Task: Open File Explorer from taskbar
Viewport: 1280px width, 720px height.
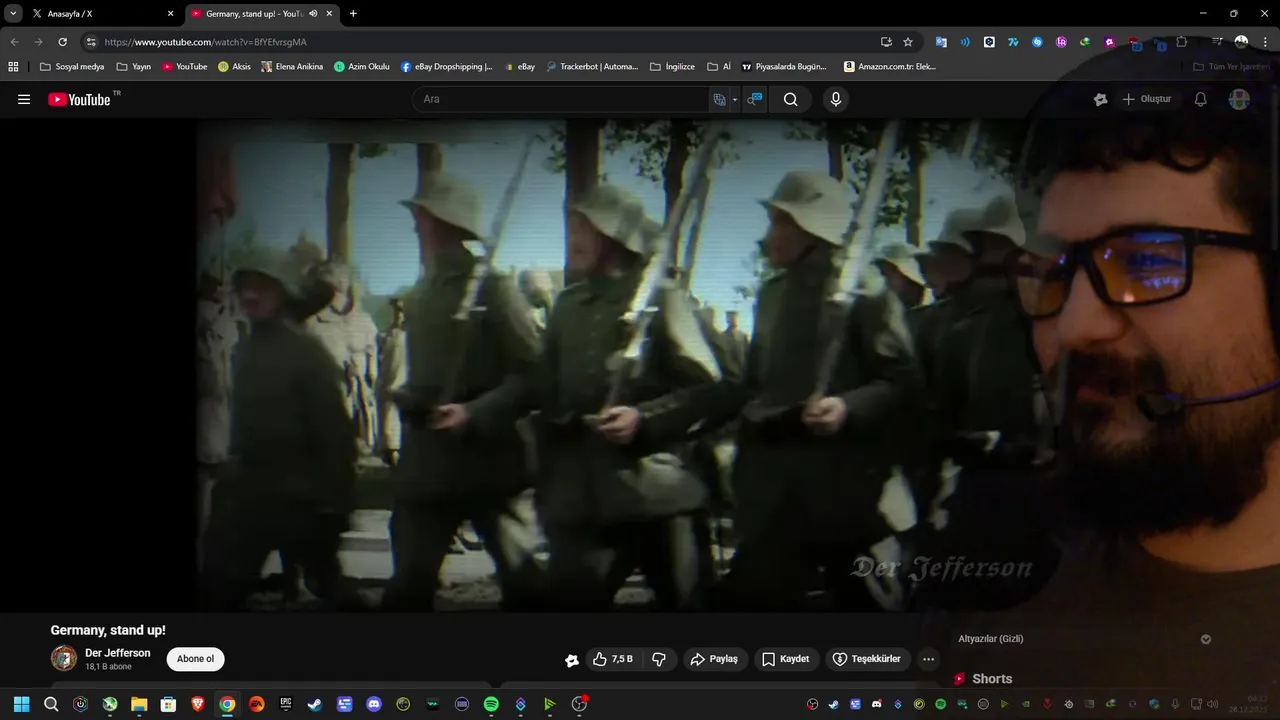Action: 139,704
